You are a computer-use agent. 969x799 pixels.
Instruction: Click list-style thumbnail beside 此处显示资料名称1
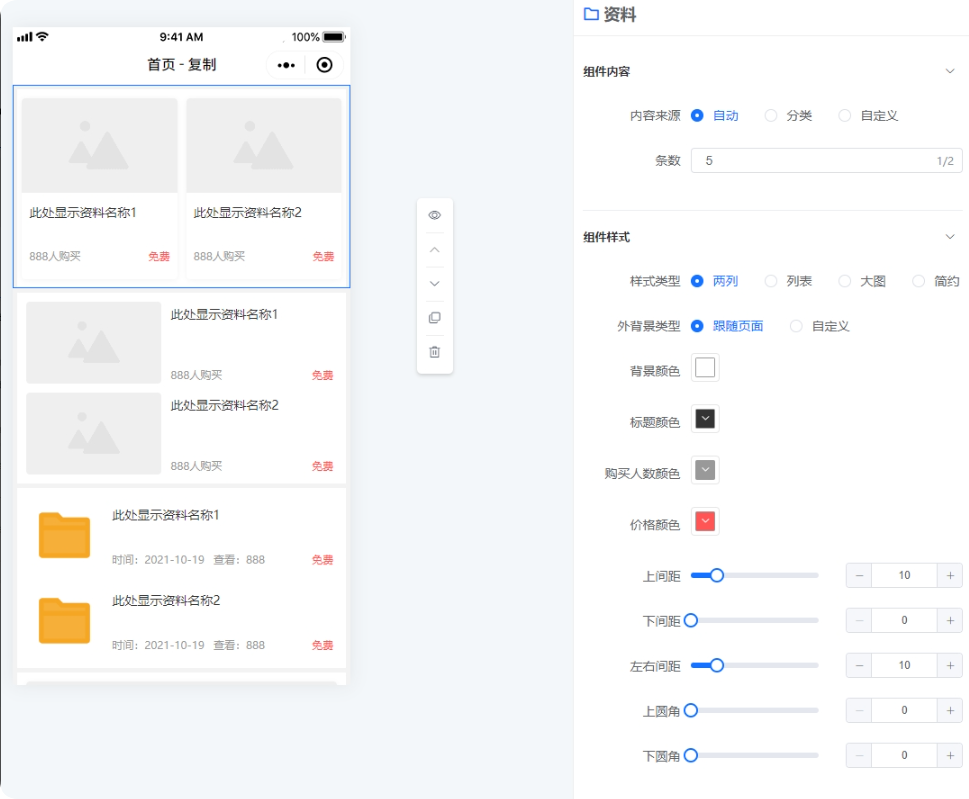click(x=93, y=342)
